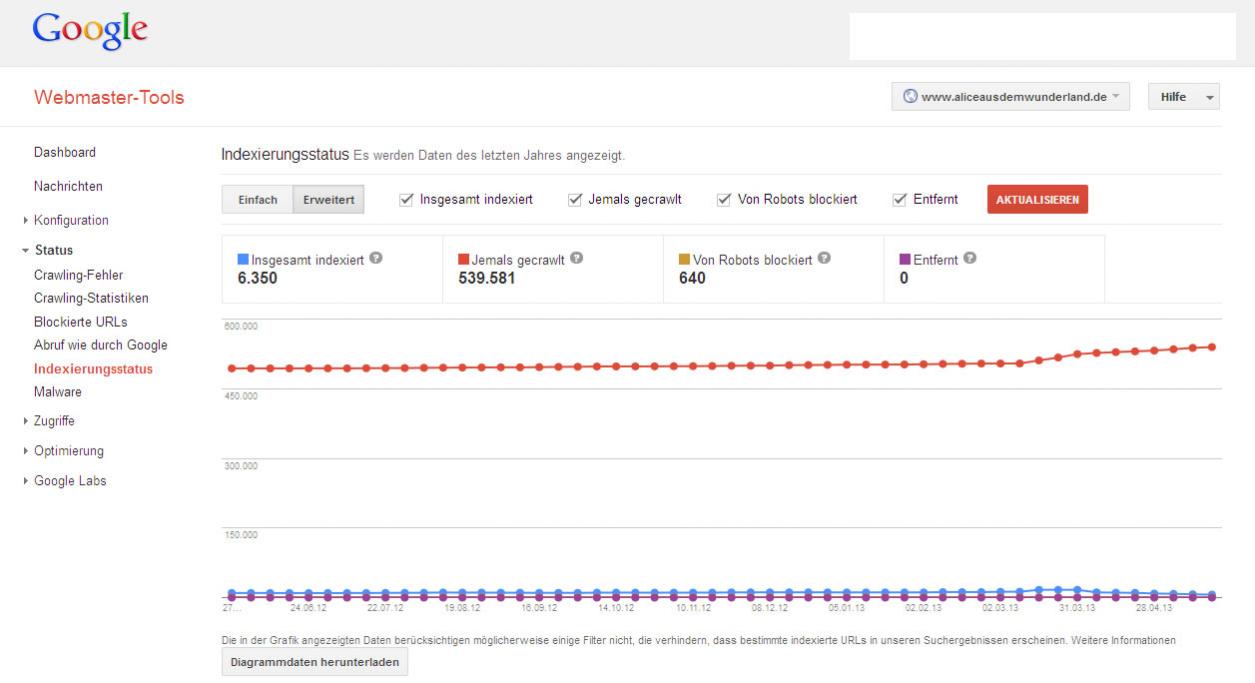Click help icon next to Jemals gecrawlt
Image resolution: width=1255 pixels, height=683 pixels.
tap(577, 258)
